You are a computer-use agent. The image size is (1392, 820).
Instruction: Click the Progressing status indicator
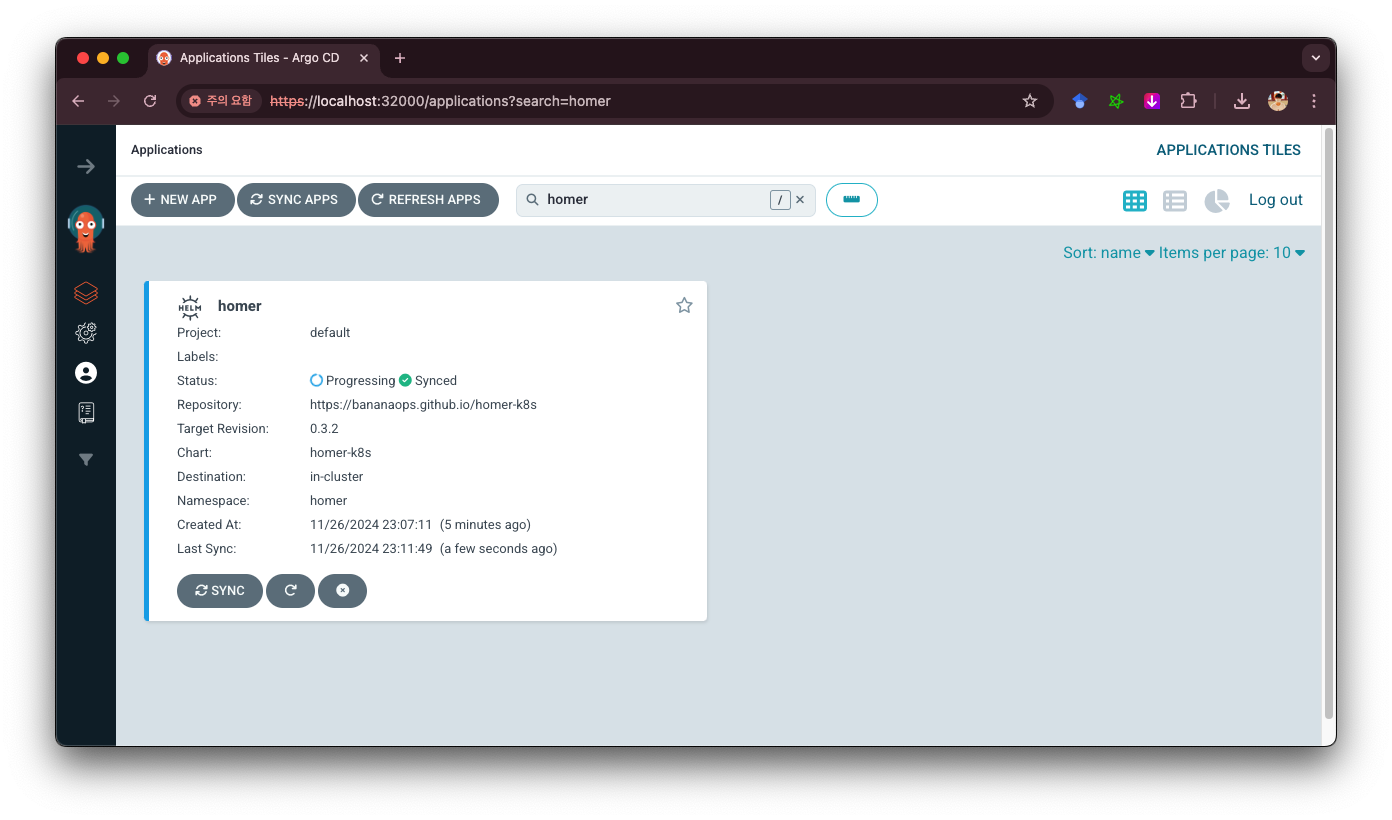[x=353, y=381]
